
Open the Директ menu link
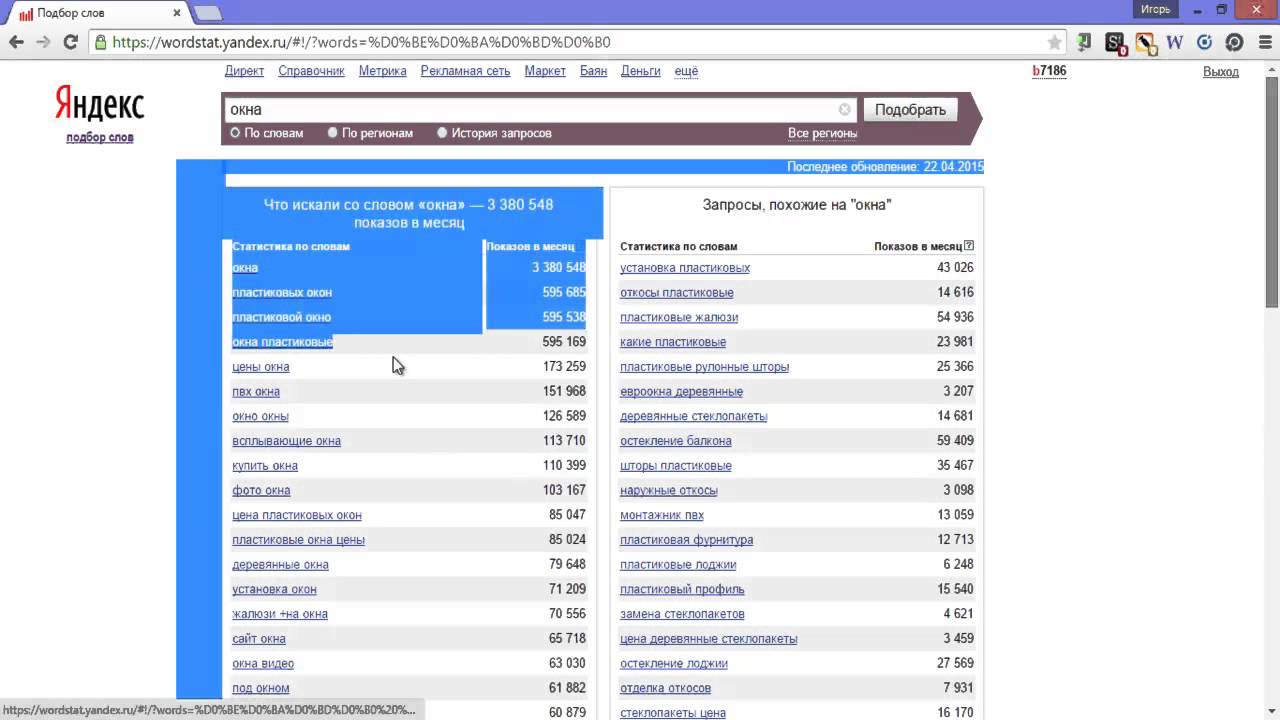coord(244,71)
